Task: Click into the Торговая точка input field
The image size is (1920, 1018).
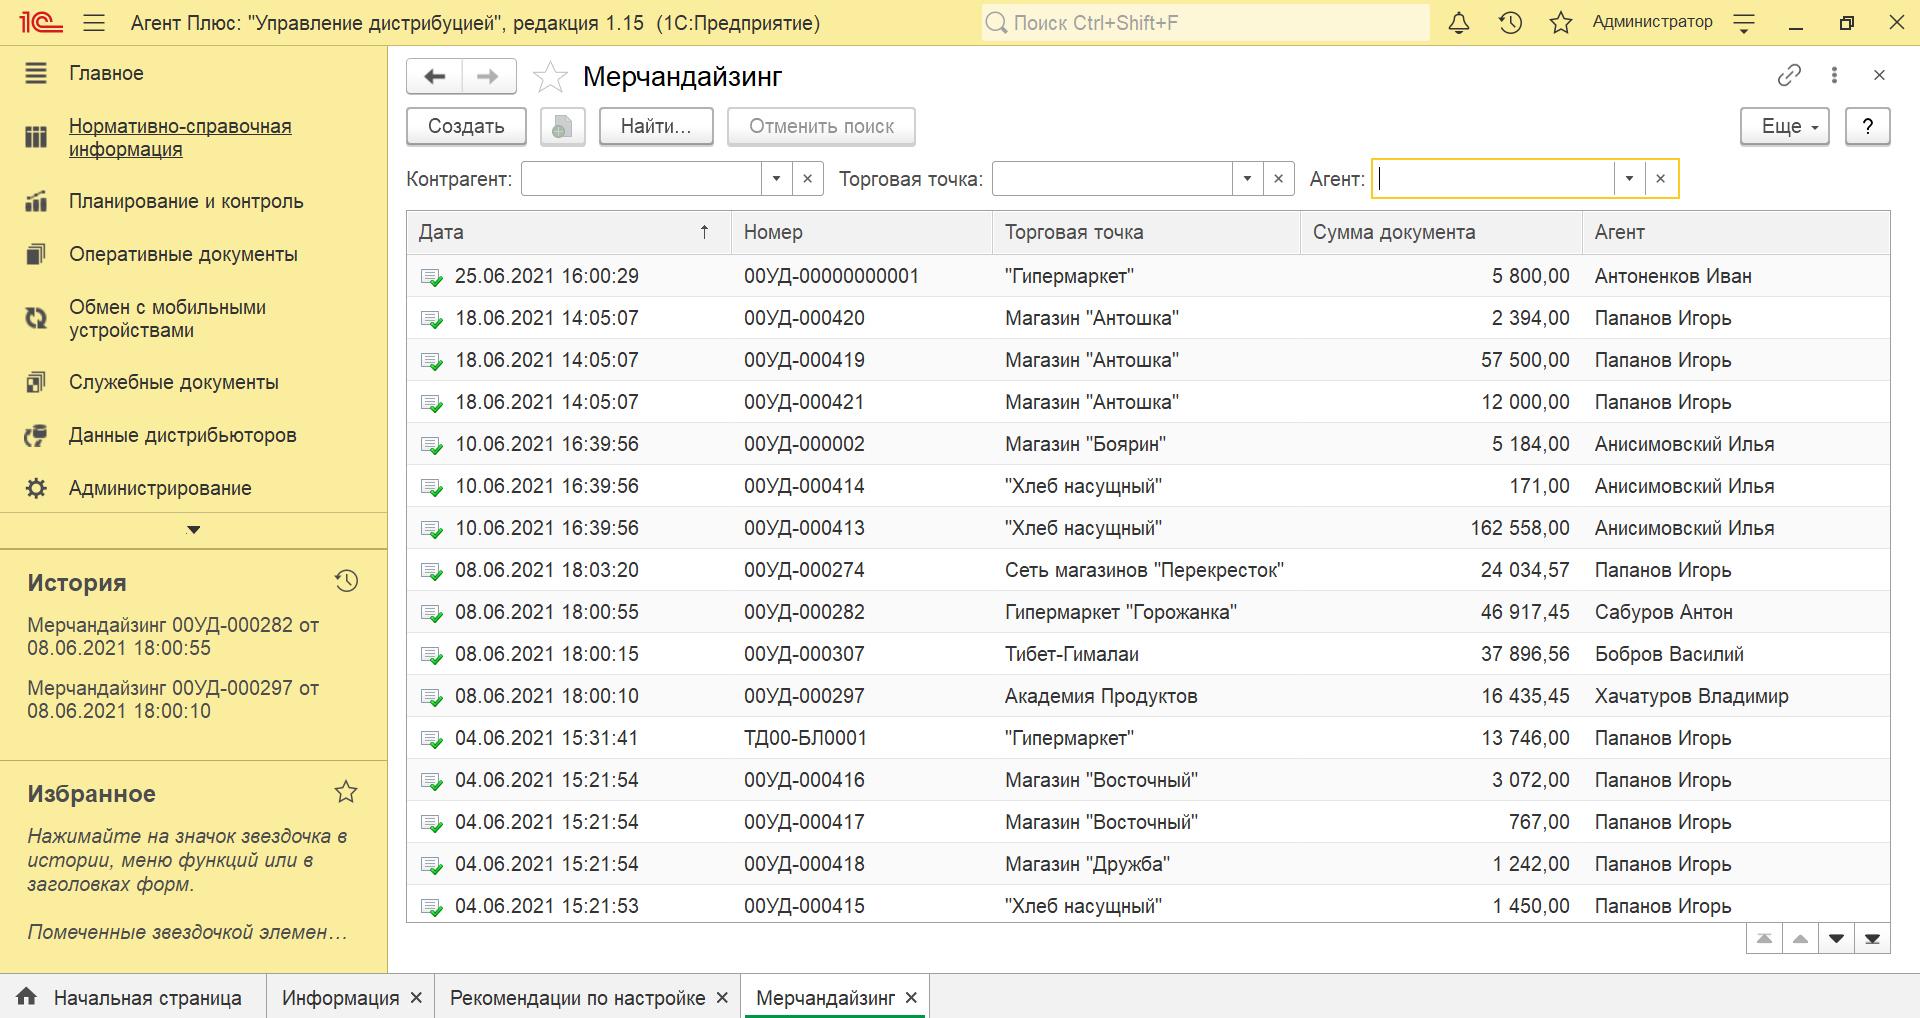Action: point(1112,179)
